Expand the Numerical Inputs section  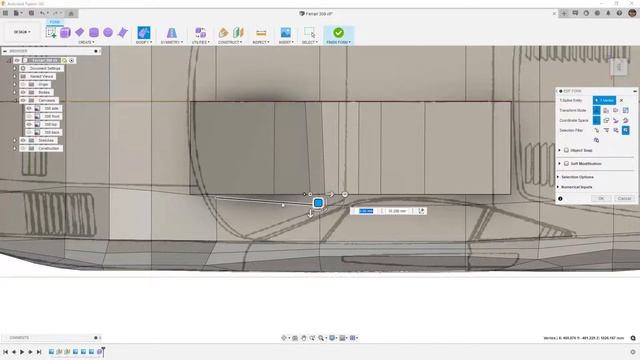click(576, 187)
